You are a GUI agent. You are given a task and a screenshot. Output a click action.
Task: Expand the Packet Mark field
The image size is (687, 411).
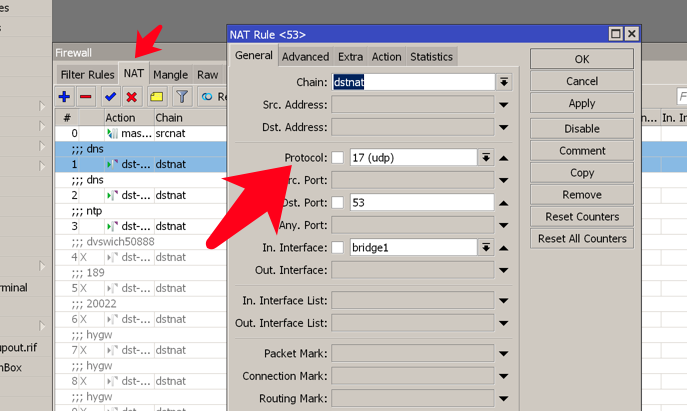pyautogui.click(x=504, y=354)
